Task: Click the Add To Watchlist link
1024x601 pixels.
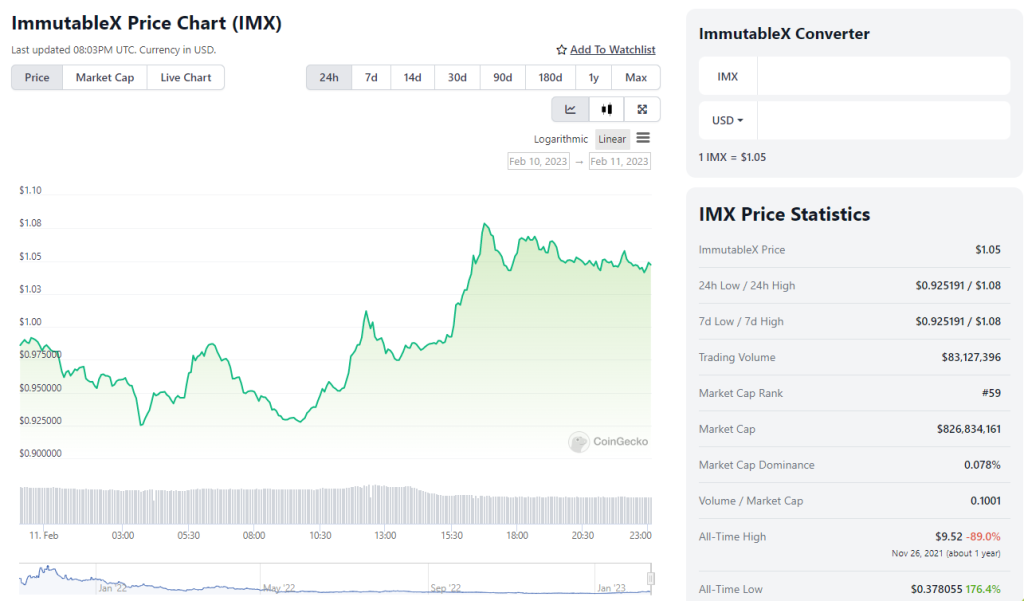Action: point(613,49)
